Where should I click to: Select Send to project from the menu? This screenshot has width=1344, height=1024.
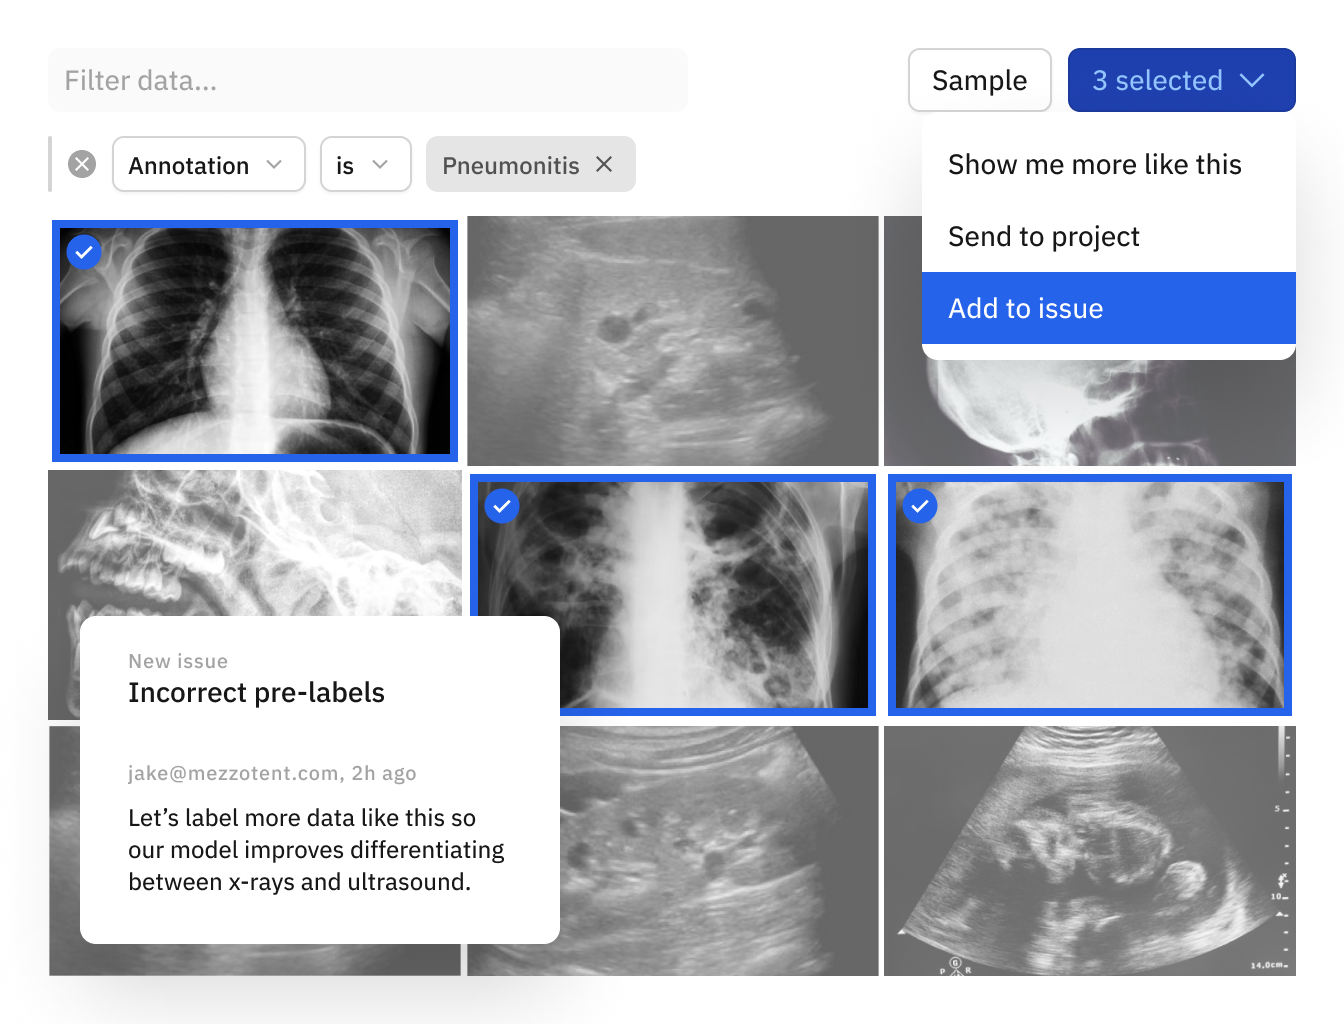tap(1044, 236)
